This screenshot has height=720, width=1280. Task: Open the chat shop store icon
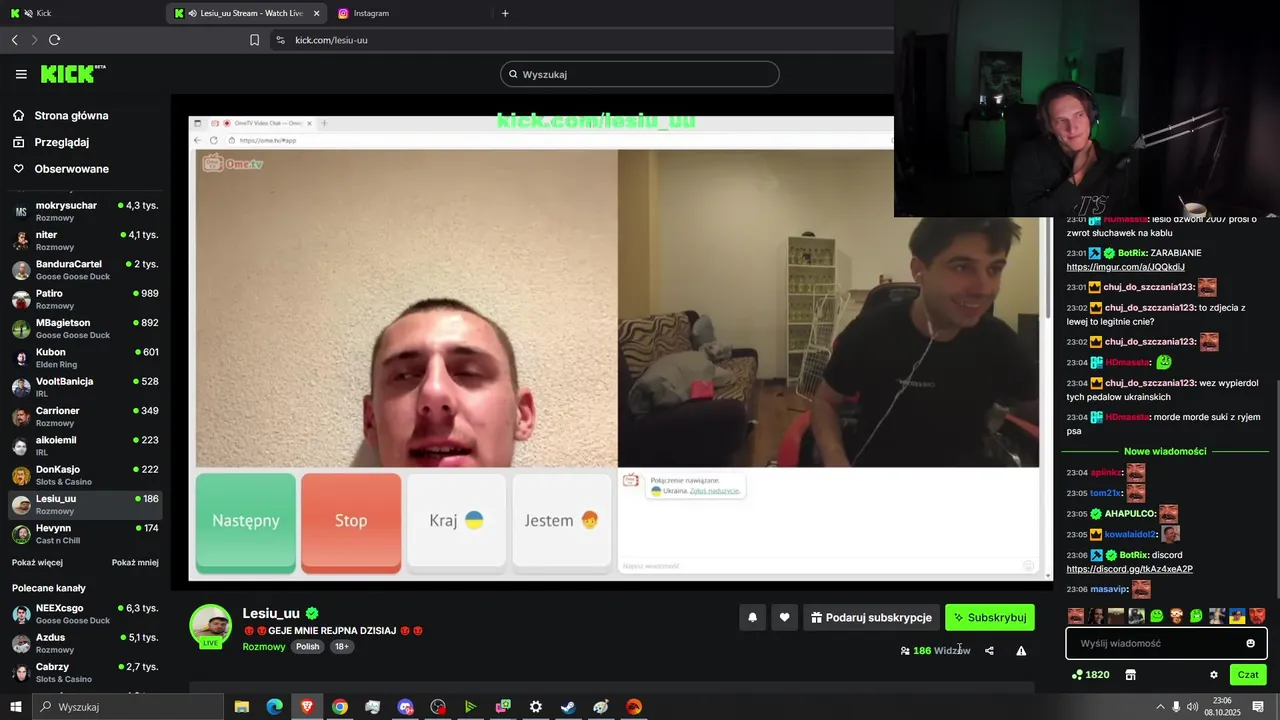pyautogui.click(x=1131, y=675)
